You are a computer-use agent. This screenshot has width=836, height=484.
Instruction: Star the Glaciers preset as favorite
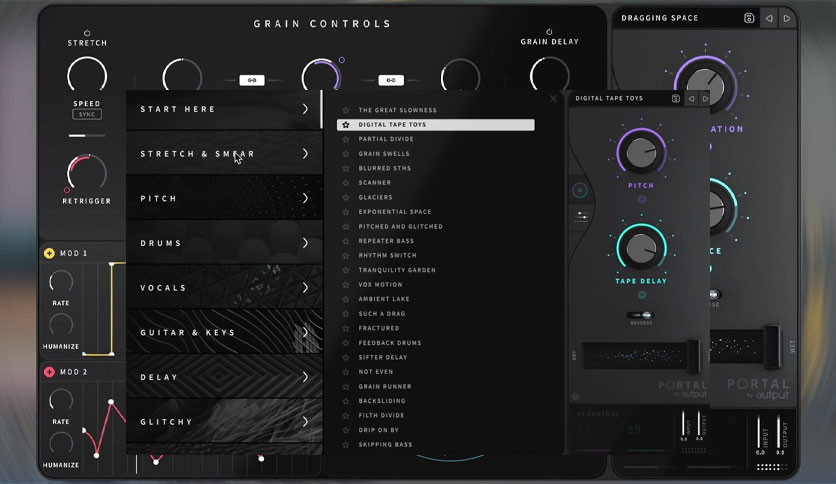[x=346, y=197]
